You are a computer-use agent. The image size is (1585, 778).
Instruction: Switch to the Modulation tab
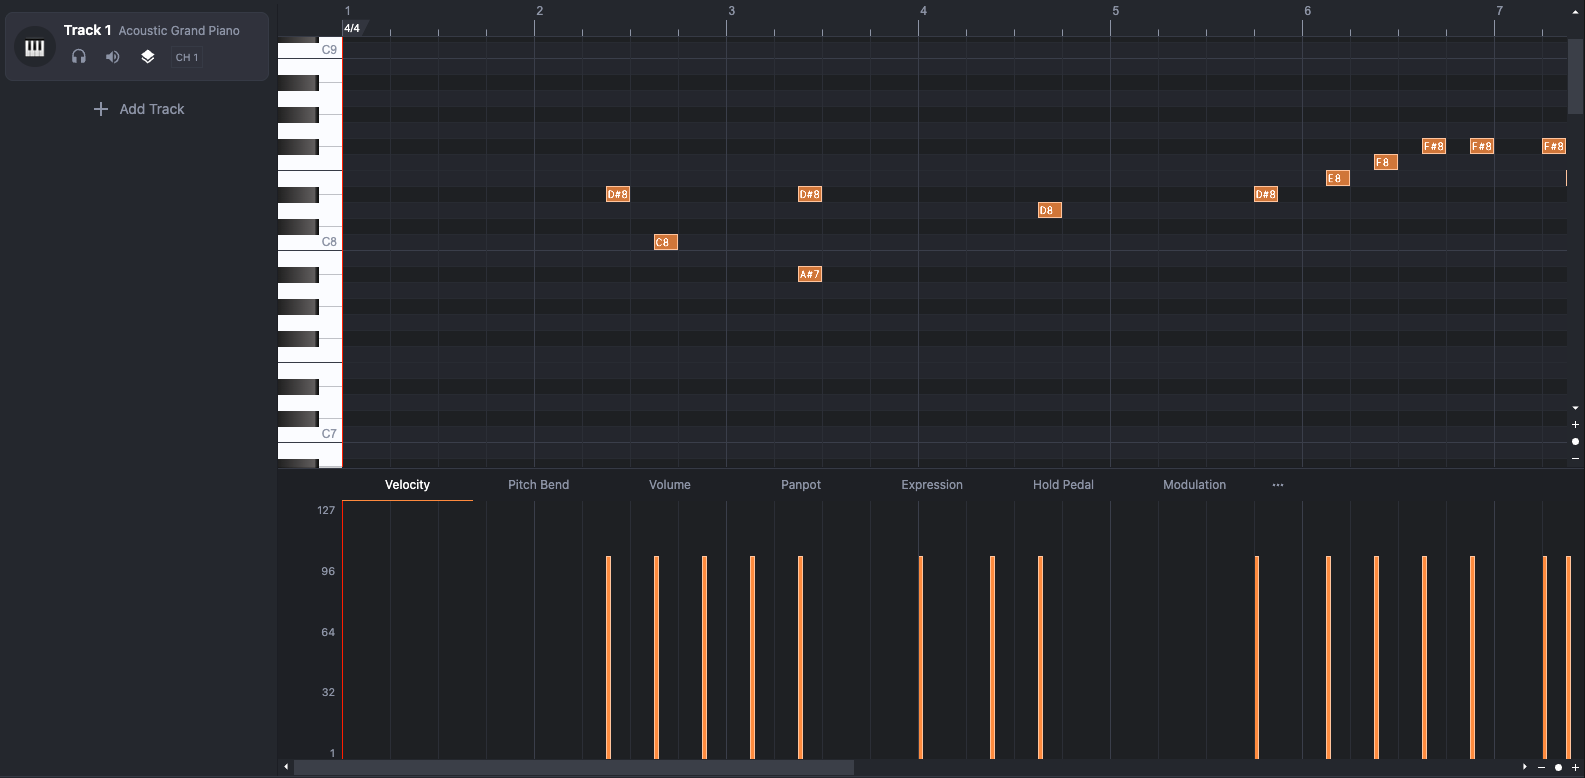coord(1194,485)
